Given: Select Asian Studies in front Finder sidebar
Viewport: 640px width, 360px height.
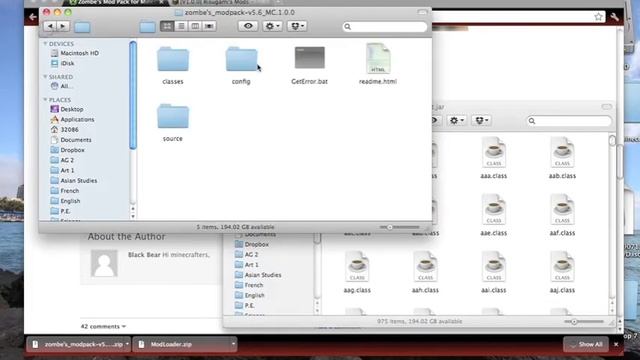Looking at the screenshot, I should tap(74, 180).
